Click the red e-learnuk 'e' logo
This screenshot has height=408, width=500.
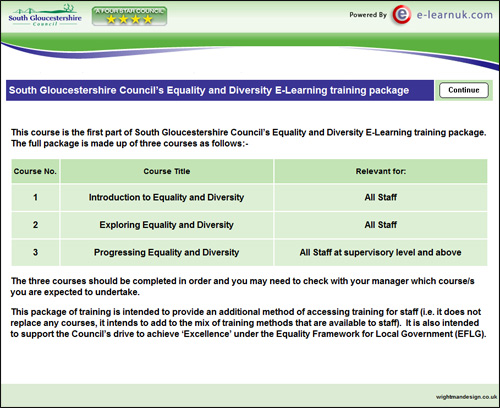click(x=402, y=15)
